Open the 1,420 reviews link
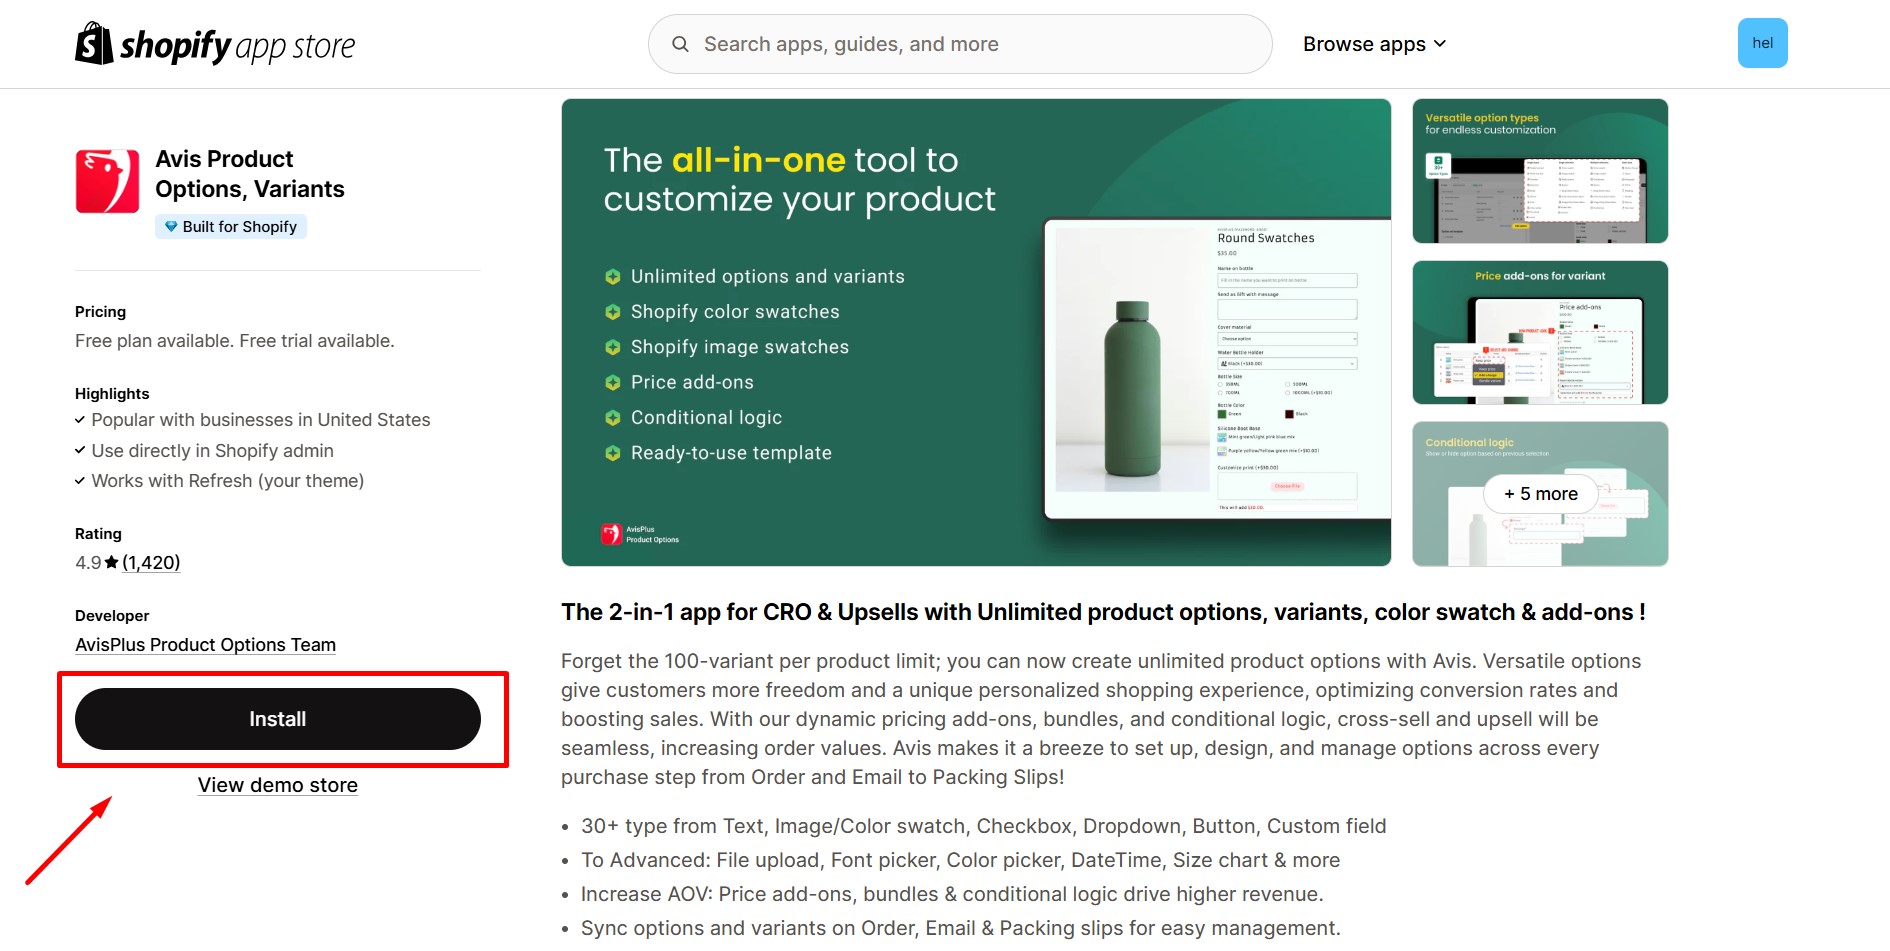 click(151, 563)
